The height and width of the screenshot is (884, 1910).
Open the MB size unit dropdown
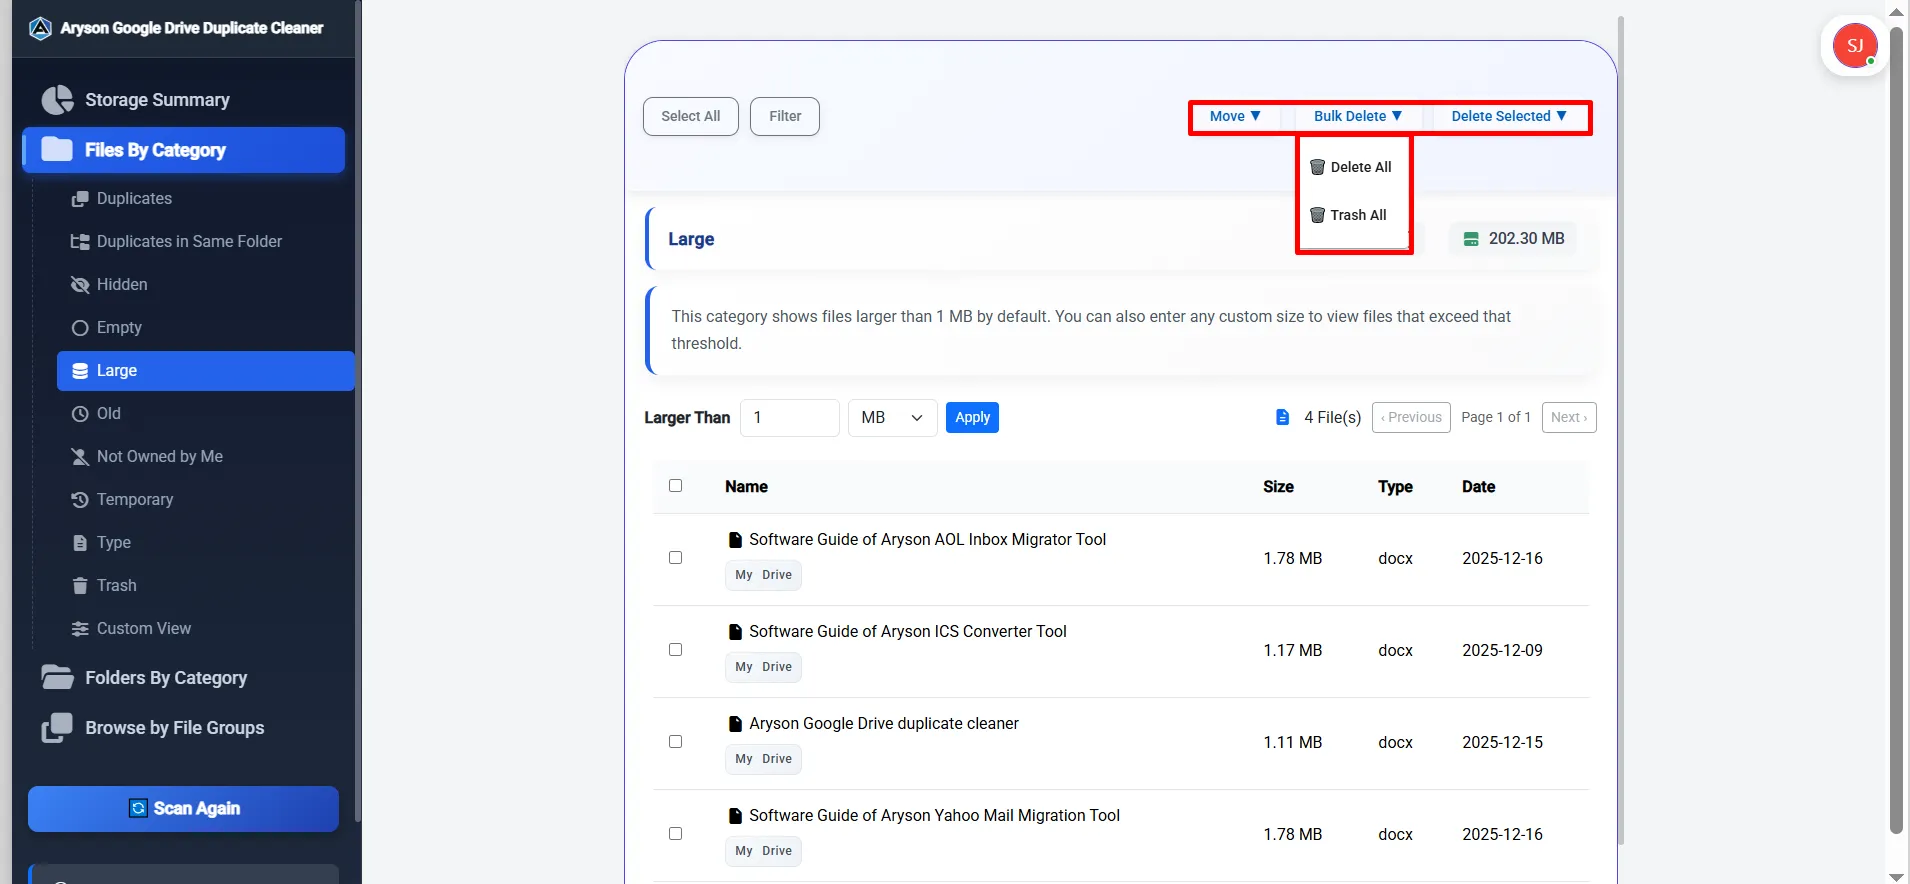(x=892, y=418)
